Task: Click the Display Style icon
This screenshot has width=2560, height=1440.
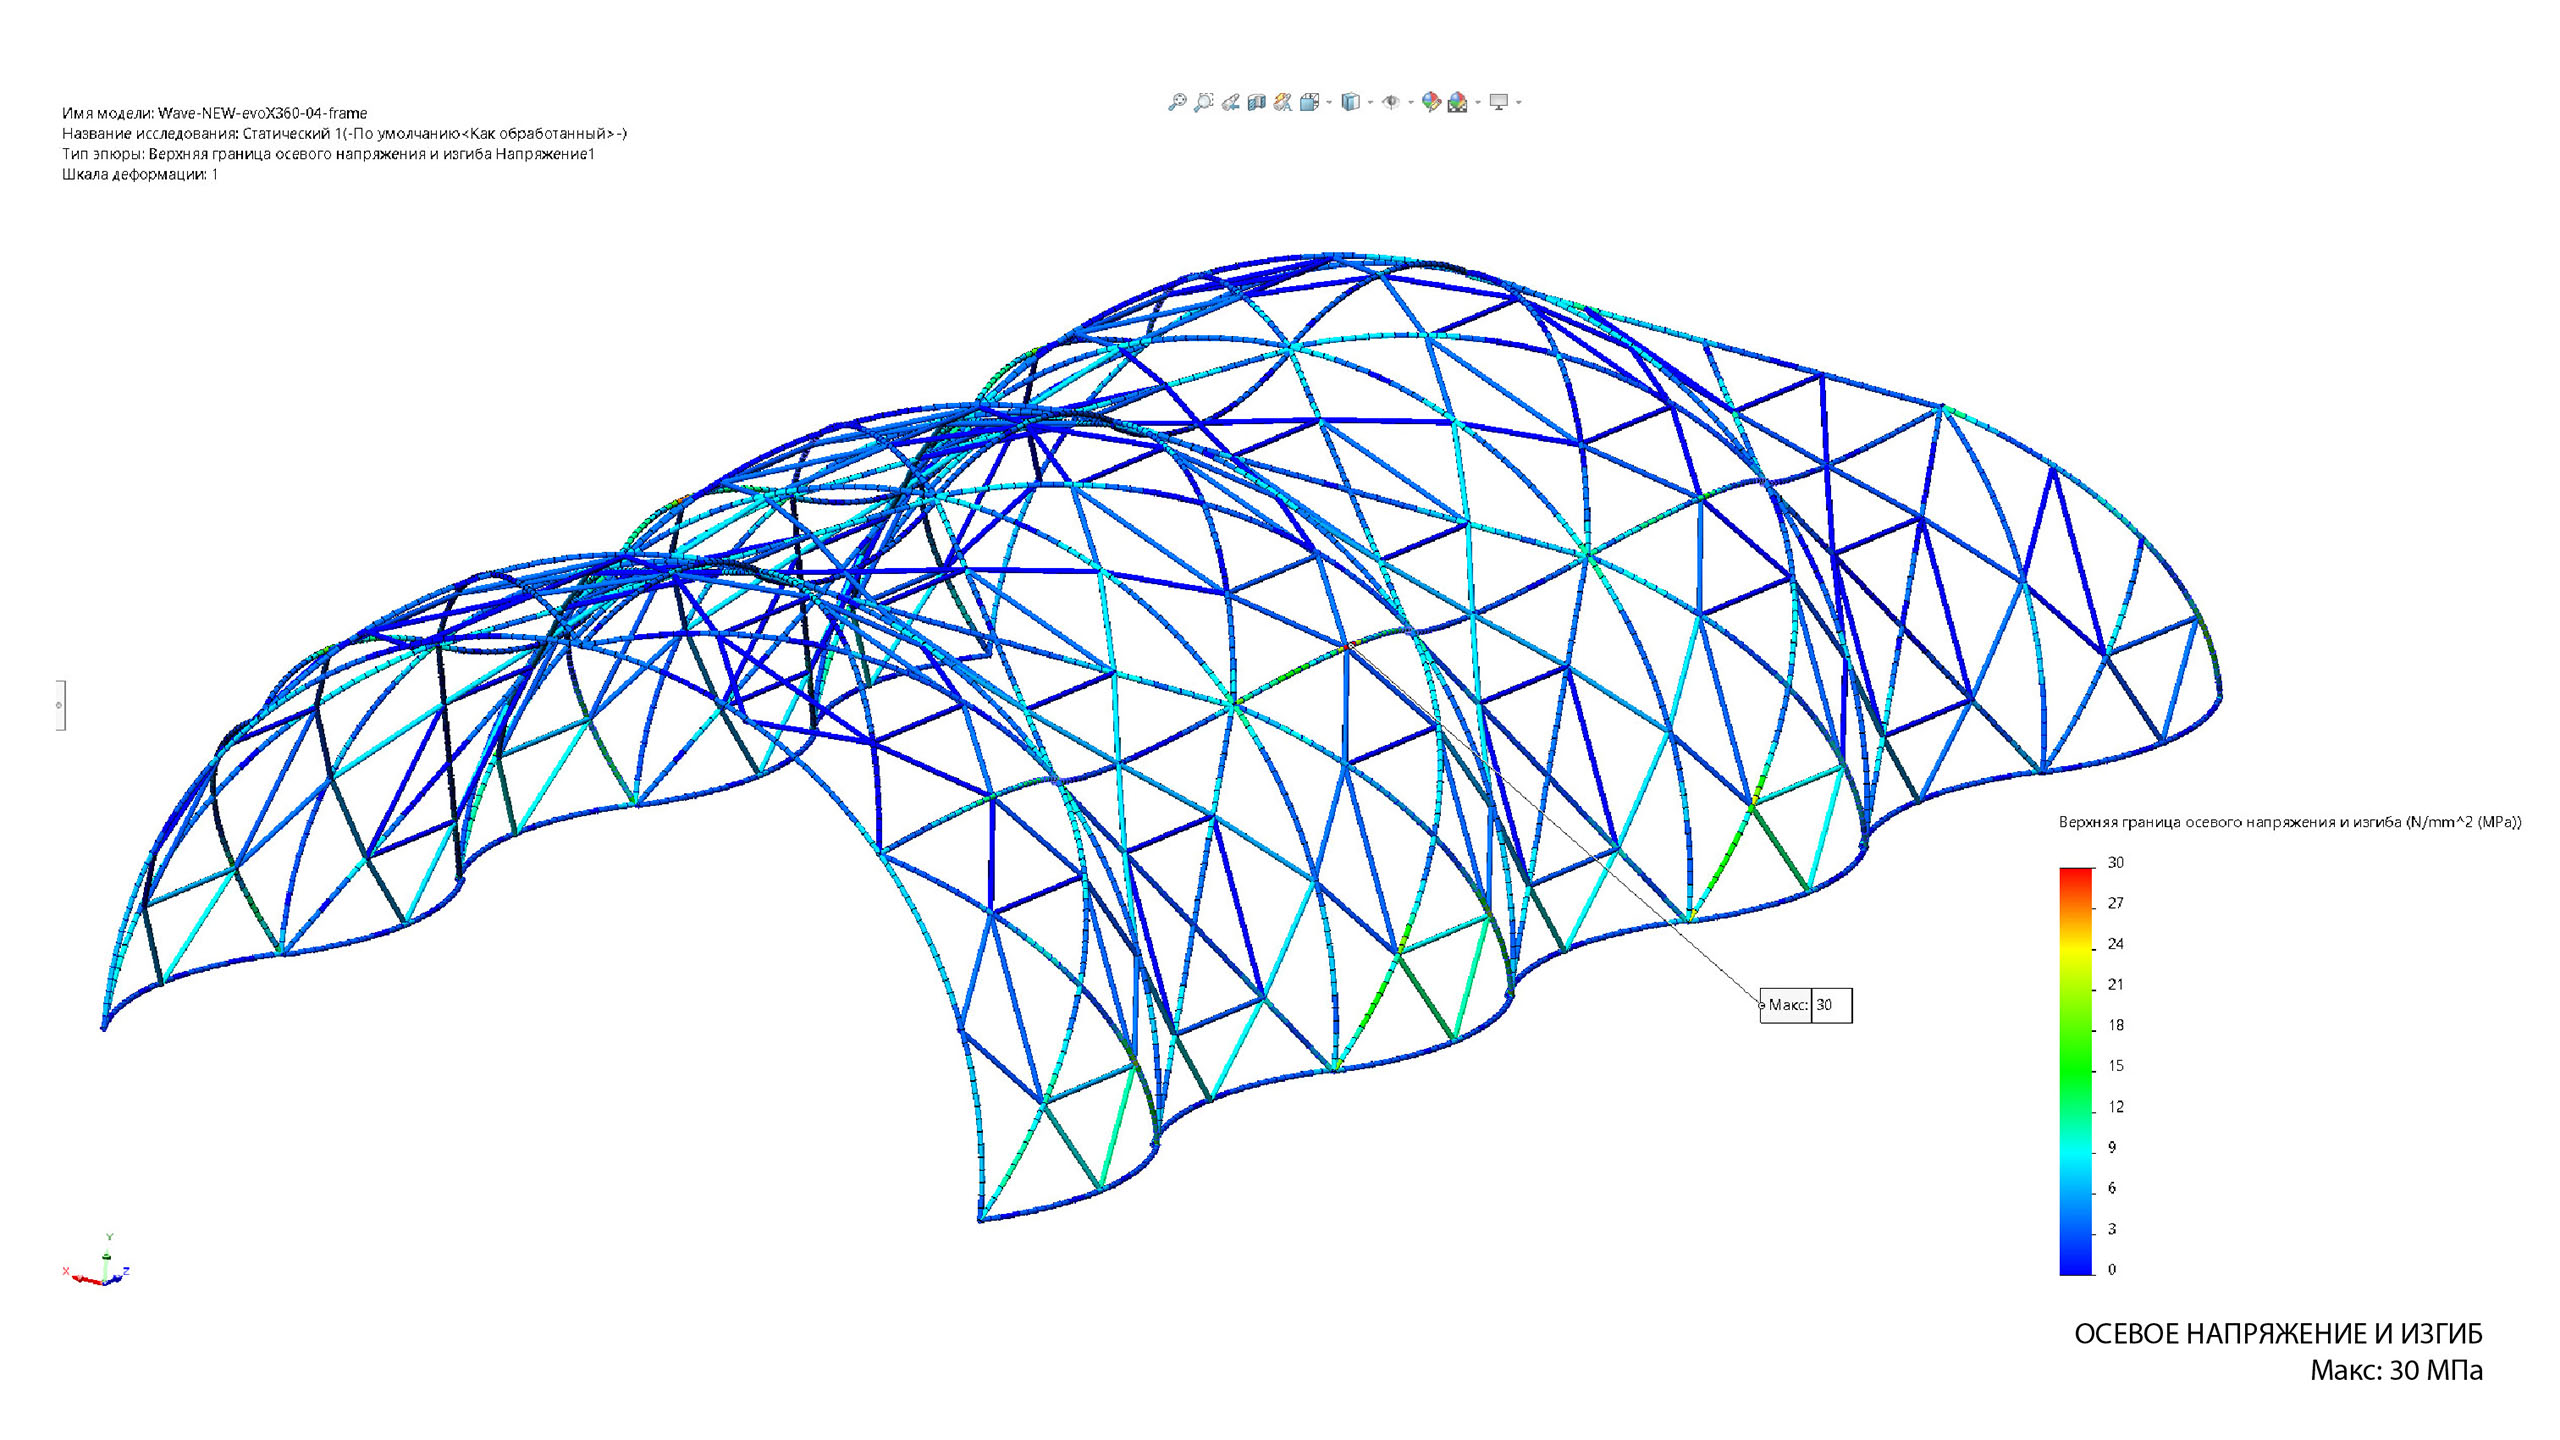Action: point(1350,102)
